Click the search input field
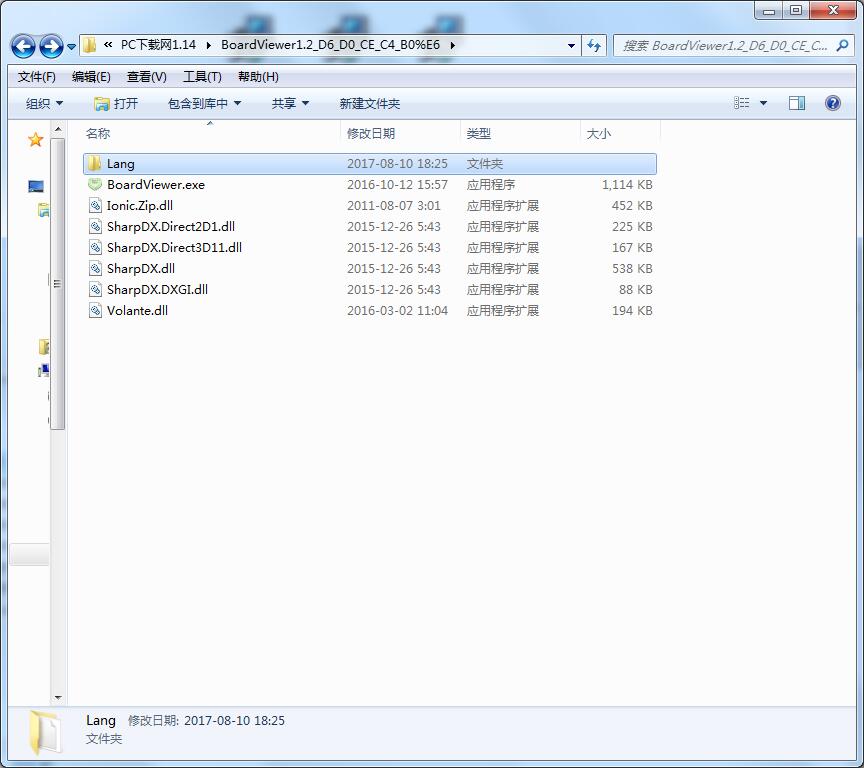Screen dimensions: 864x768 (725, 45)
